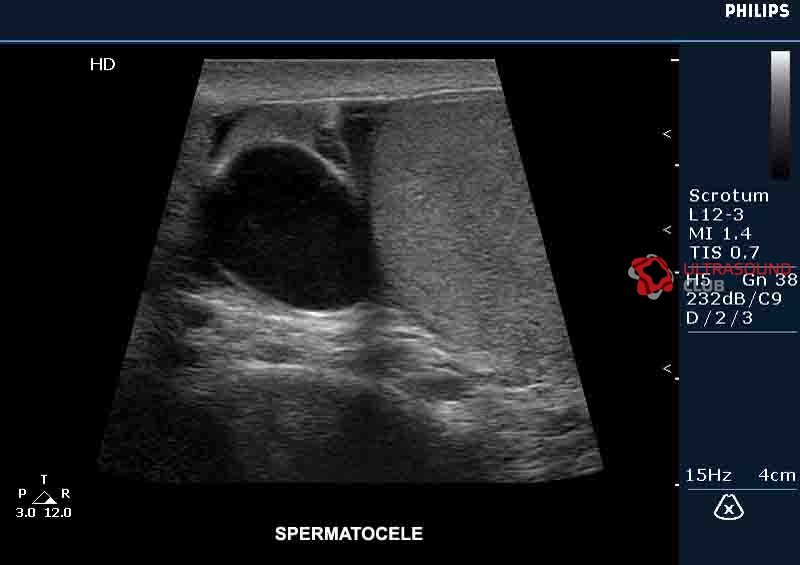Click the D/2/3 setting
Screen dimensions: 800x565
719,318
